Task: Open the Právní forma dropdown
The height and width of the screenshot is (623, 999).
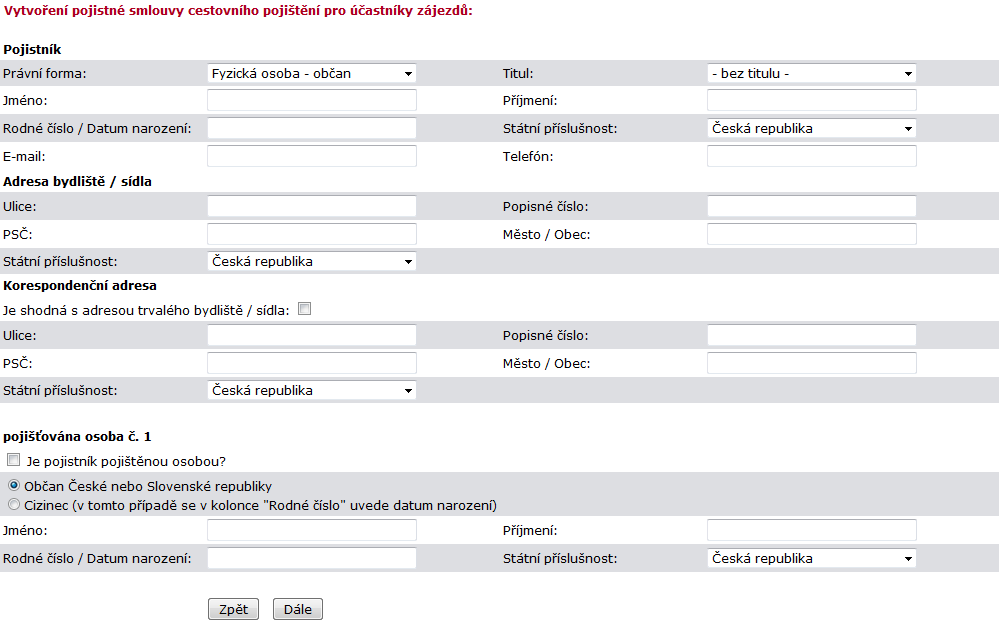Action: [x=312, y=73]
